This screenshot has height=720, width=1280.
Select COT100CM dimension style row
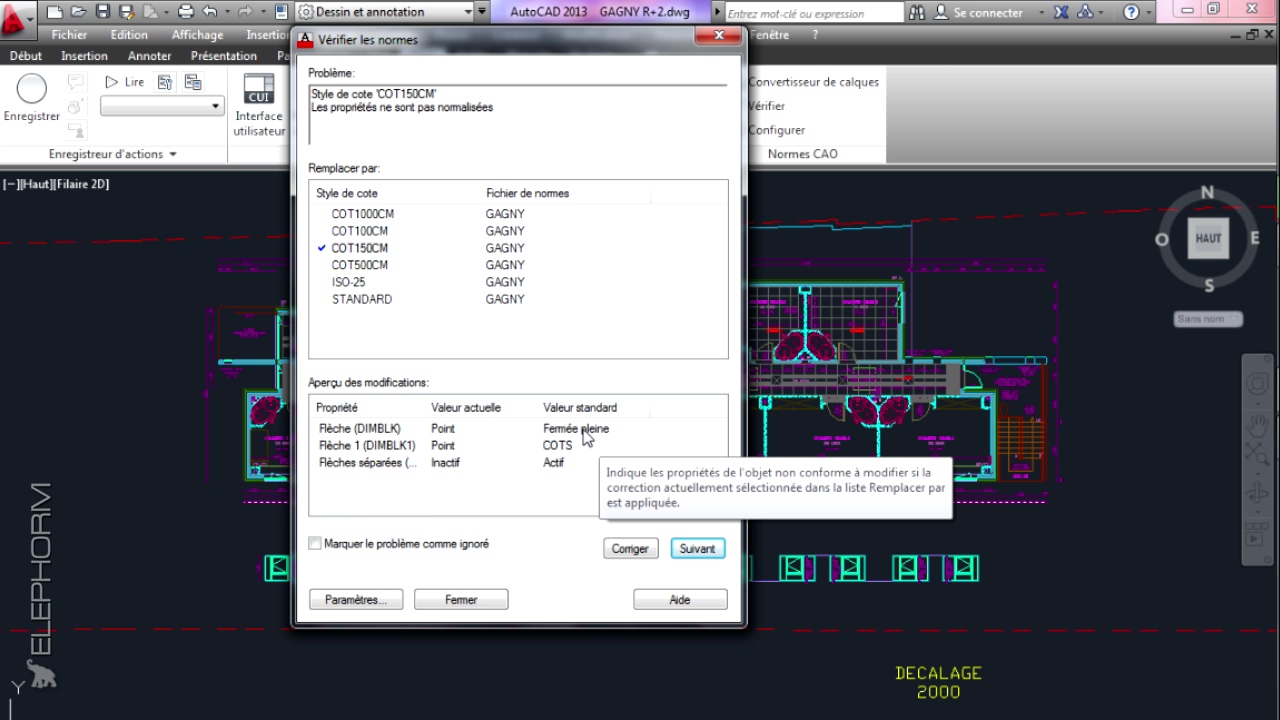click(518, 231)
